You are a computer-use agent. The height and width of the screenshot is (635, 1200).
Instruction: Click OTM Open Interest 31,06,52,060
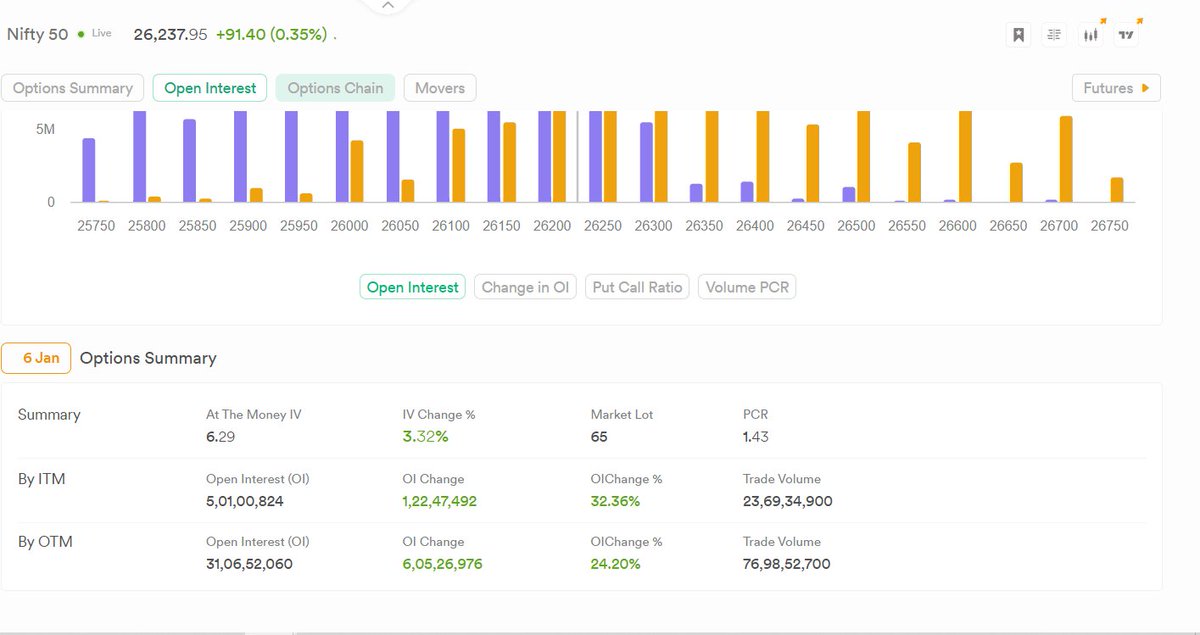coord(249,564)
